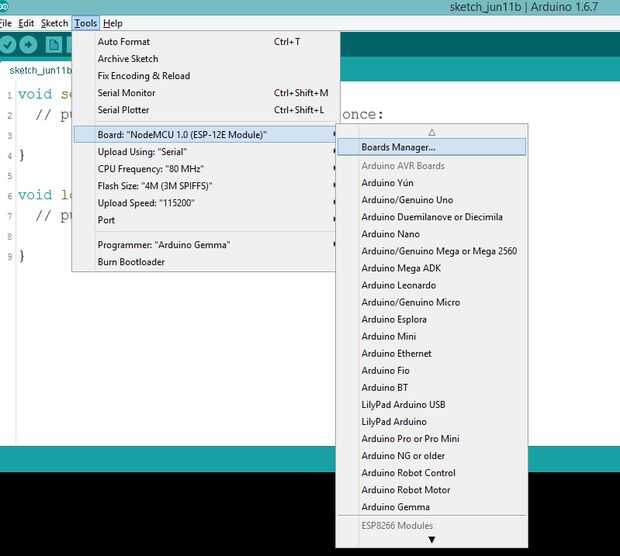
Task: Expand the Port submenu
Action: coord(206,220)
